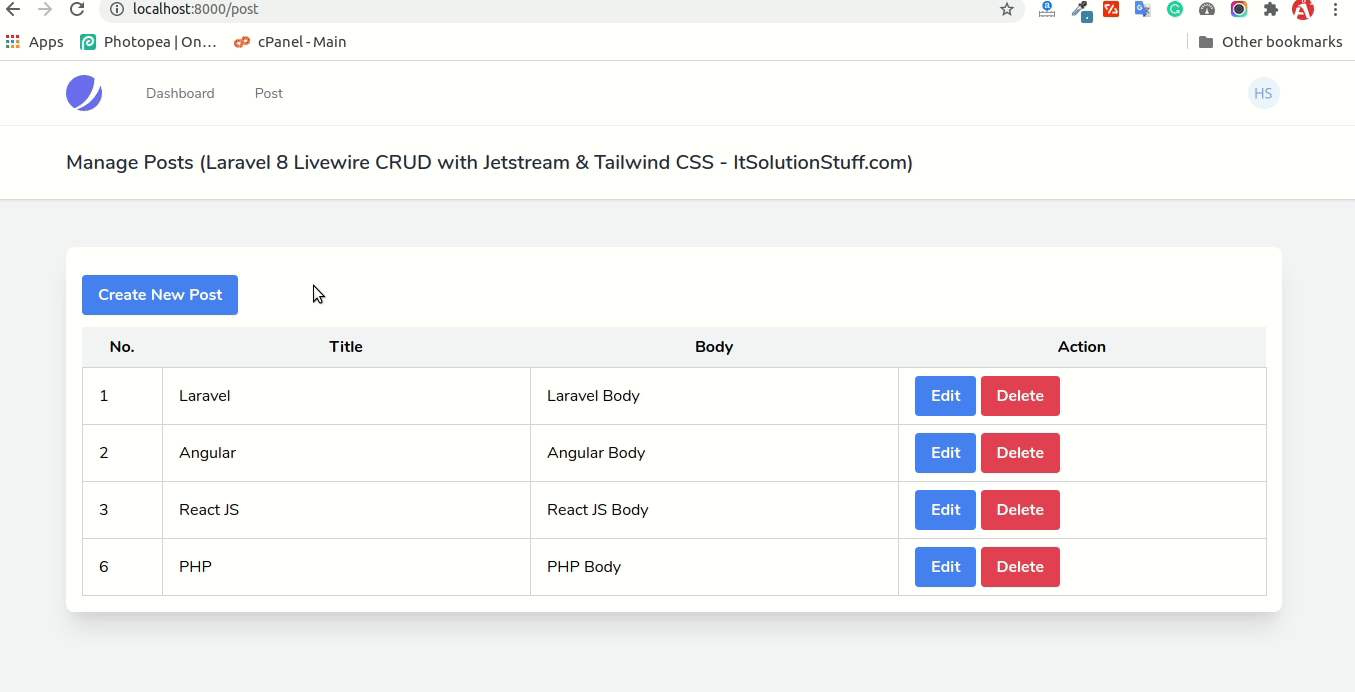This screenshot has width=1355, height=692.
Task: Expand the Other bookmarks folder
Action: (1270, 41)
